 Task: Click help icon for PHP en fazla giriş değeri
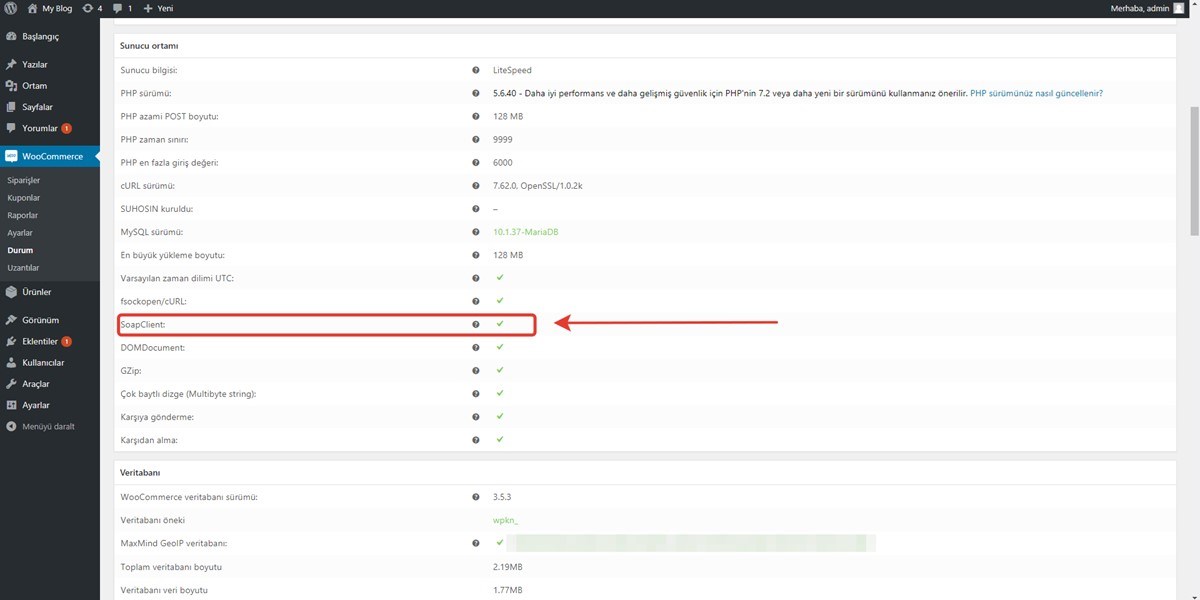(476, 162)
